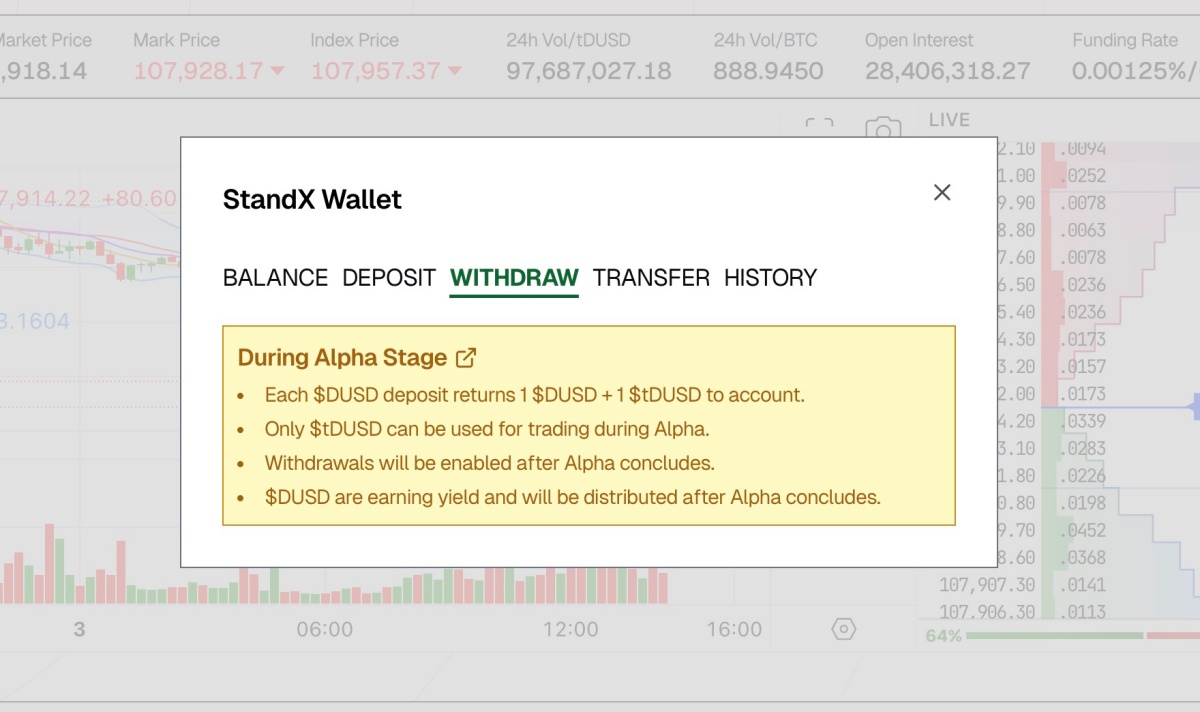Close the StandX Wallet dialog
The height and width of the screenshot is (712, 1200).
coord(941,192)
